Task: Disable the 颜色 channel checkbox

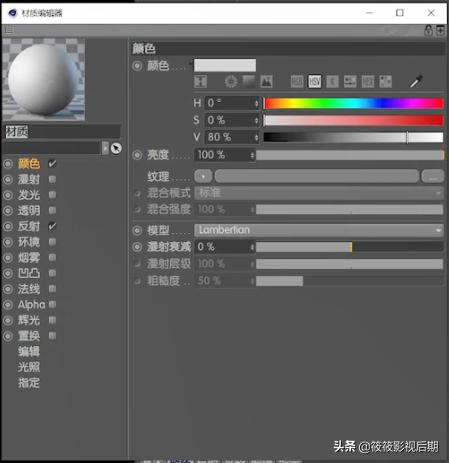Action: pyautogui.click(x=52, y=164)
